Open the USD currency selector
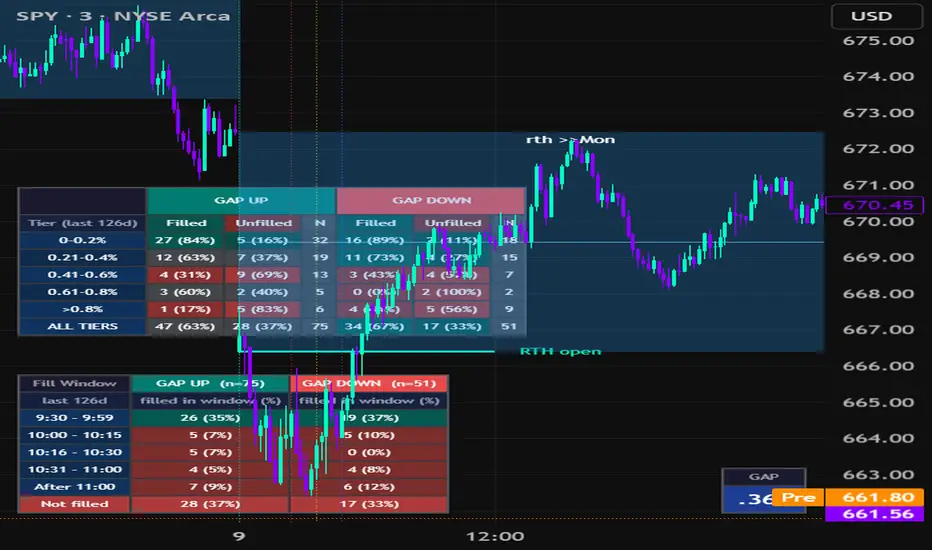 point(876,16)
